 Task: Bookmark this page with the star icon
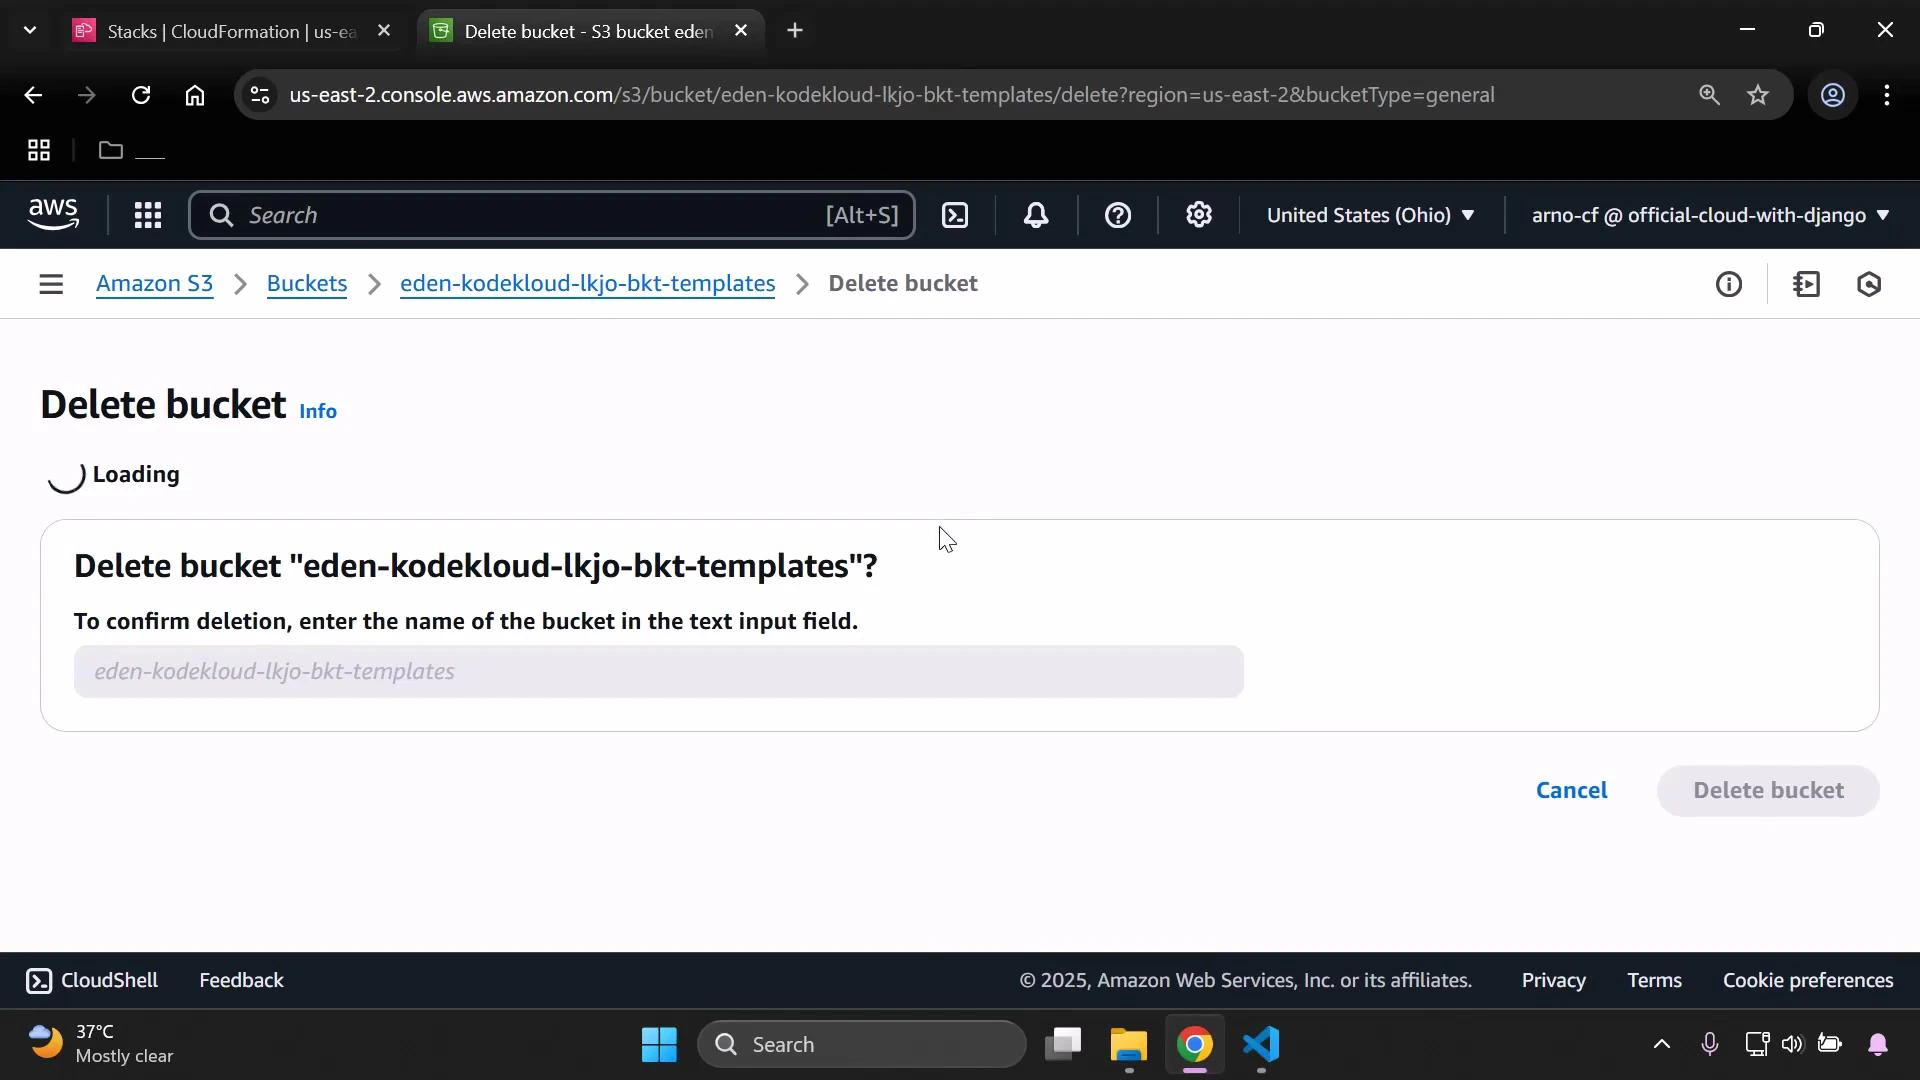1758,95
